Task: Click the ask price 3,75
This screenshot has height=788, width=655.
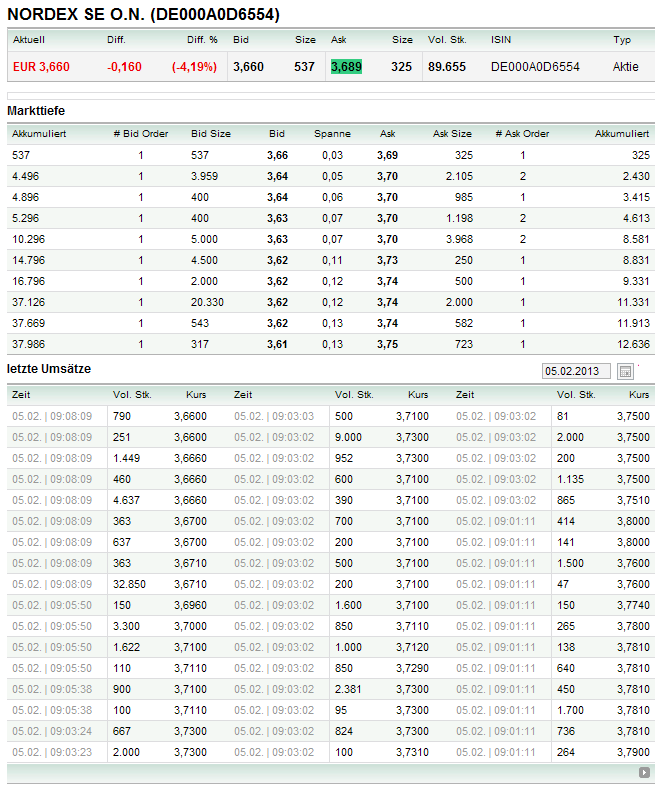Action: click(388, 344)
